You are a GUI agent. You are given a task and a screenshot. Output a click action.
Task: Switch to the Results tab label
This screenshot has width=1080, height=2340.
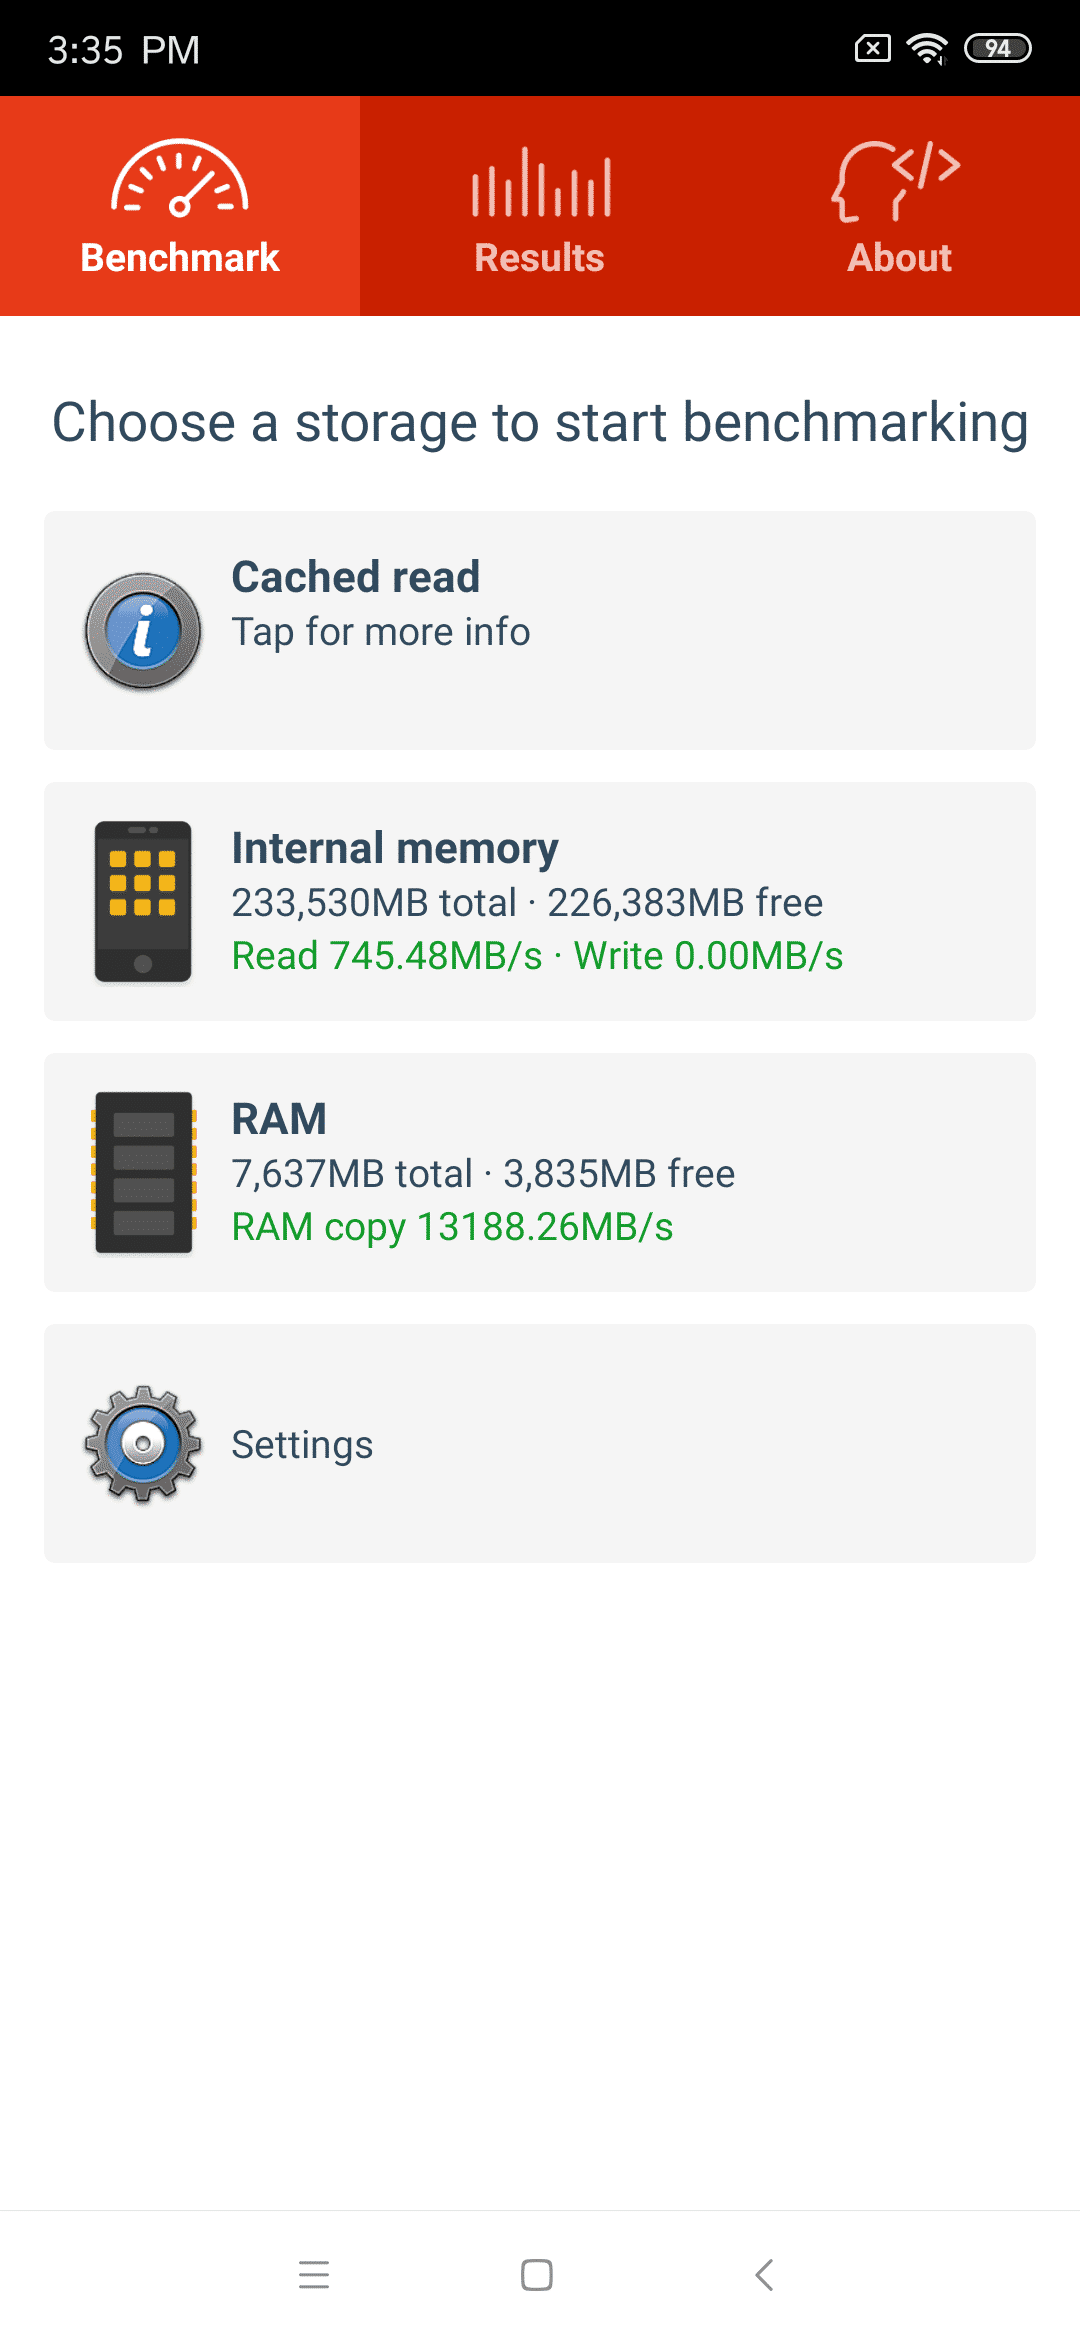pos(540,258)
